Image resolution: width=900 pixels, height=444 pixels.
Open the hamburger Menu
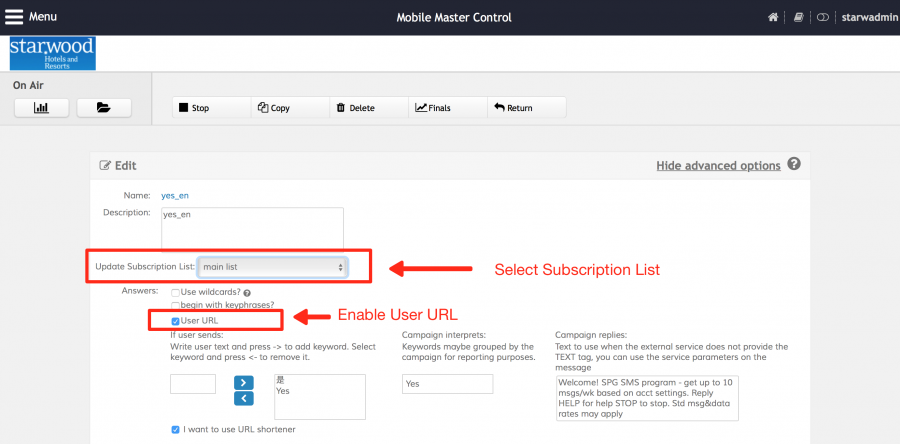coord(31,17)
